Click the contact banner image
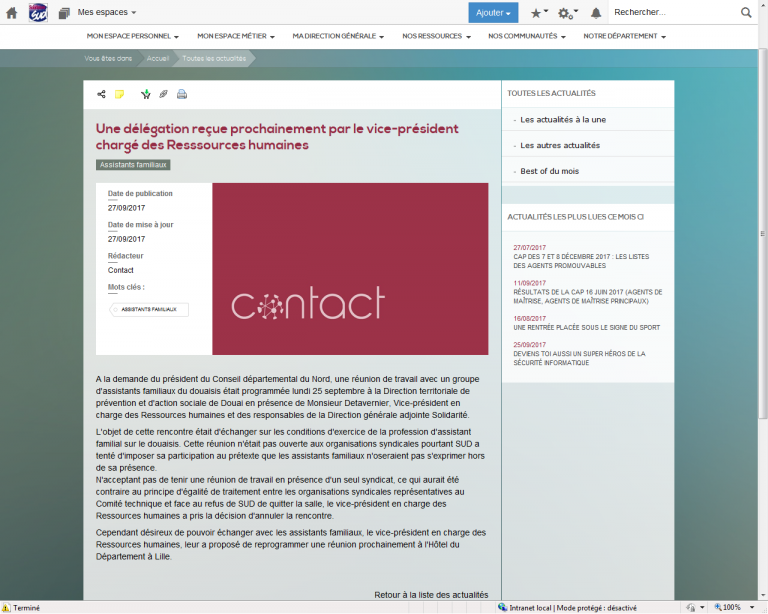This screenshot has height=614, width=768. (350, 269)
